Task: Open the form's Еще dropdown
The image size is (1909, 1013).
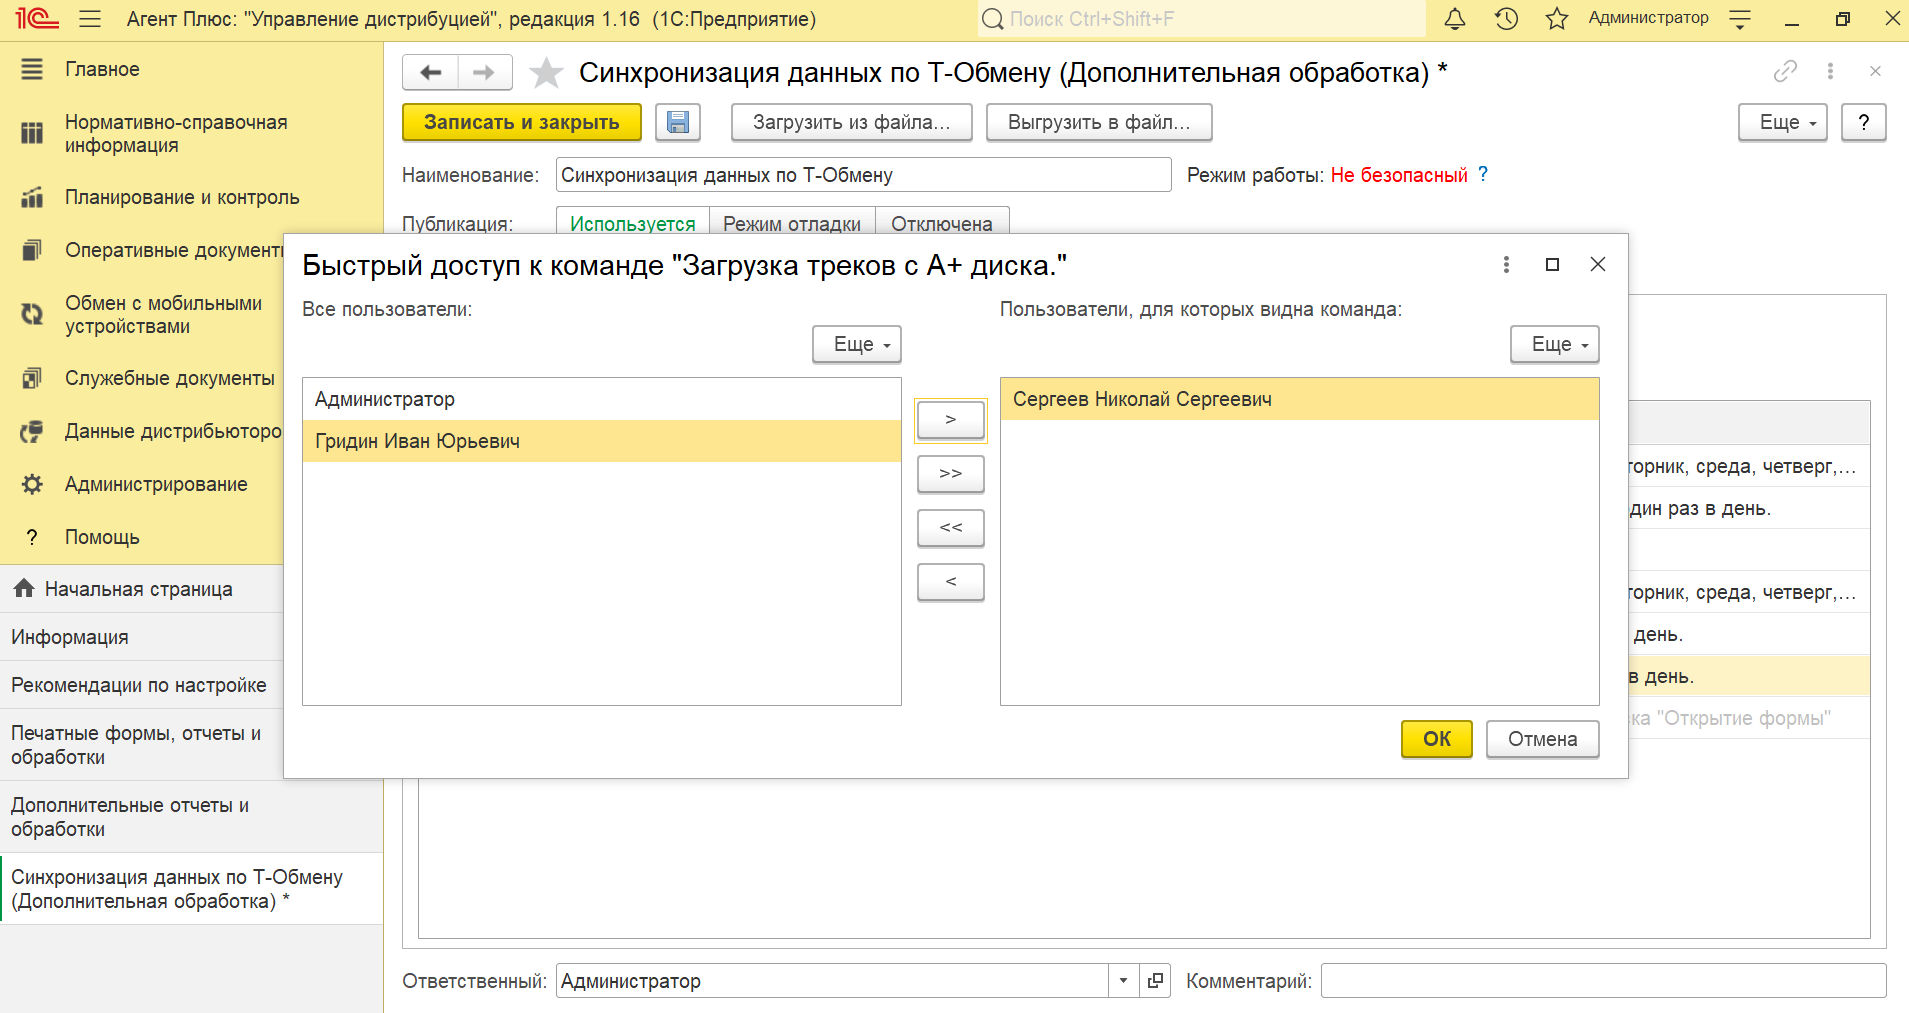Action: pyautogui.click(x=1783, y=122)
